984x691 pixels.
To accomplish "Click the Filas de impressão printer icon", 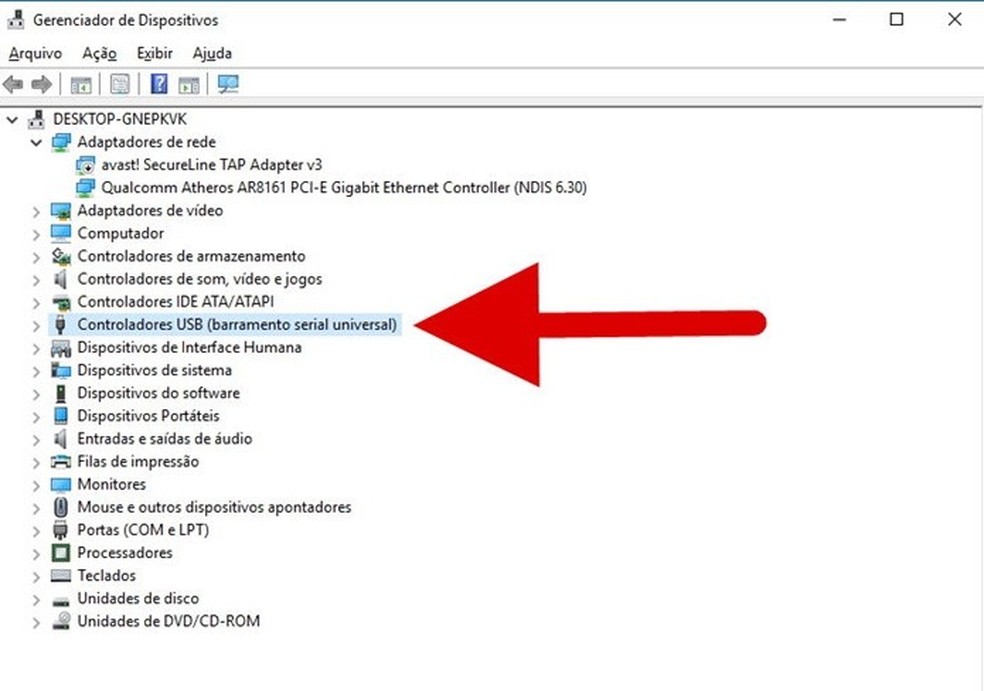I will [61, 462].
